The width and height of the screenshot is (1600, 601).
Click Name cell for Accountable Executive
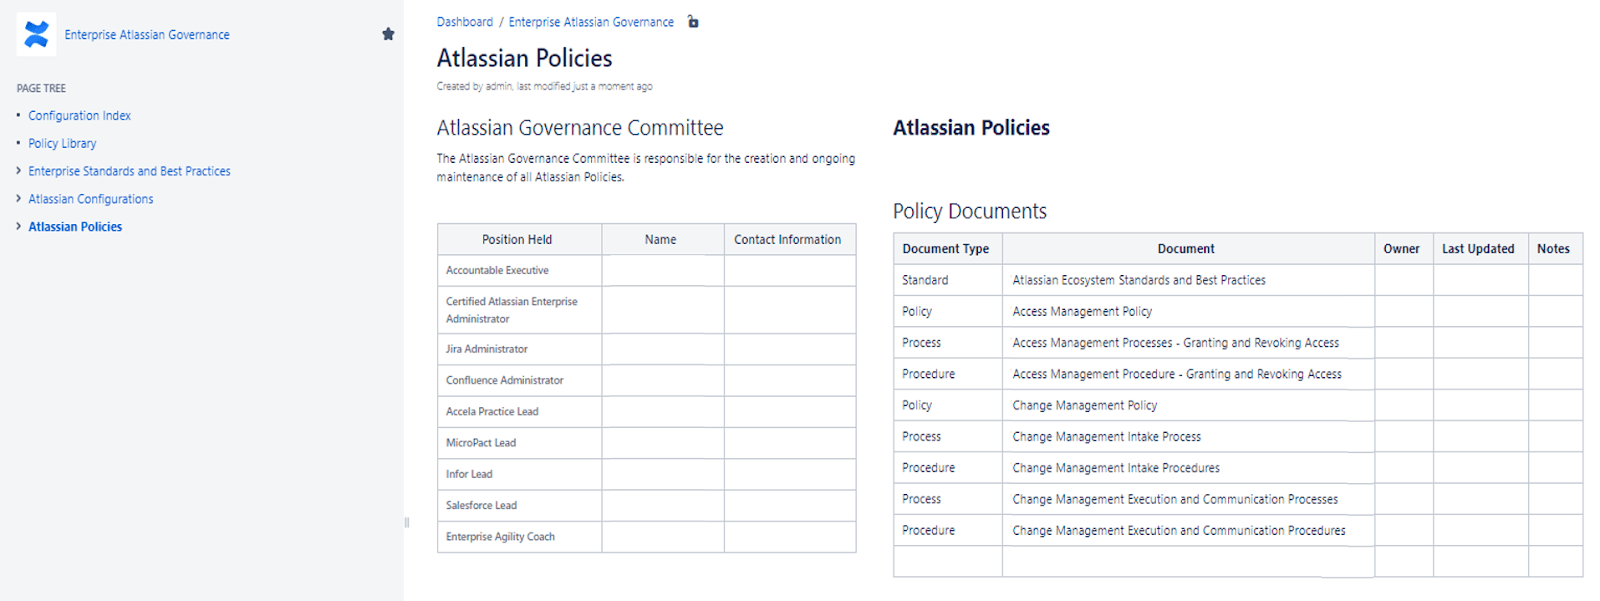click(x=663, y=270)
